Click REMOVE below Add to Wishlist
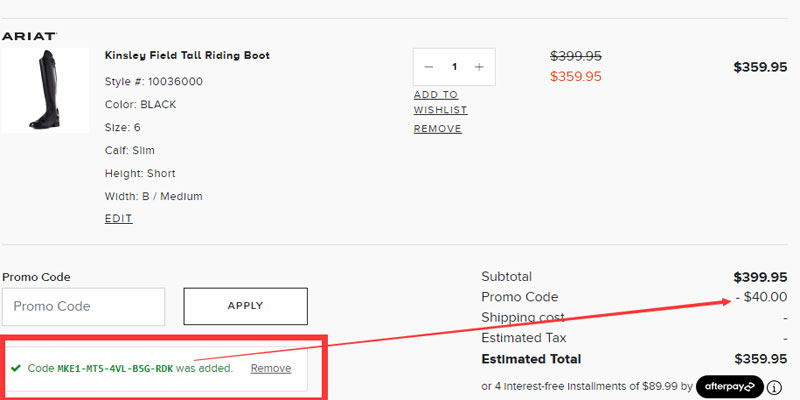Screen dimensions: 800x400 437,129
